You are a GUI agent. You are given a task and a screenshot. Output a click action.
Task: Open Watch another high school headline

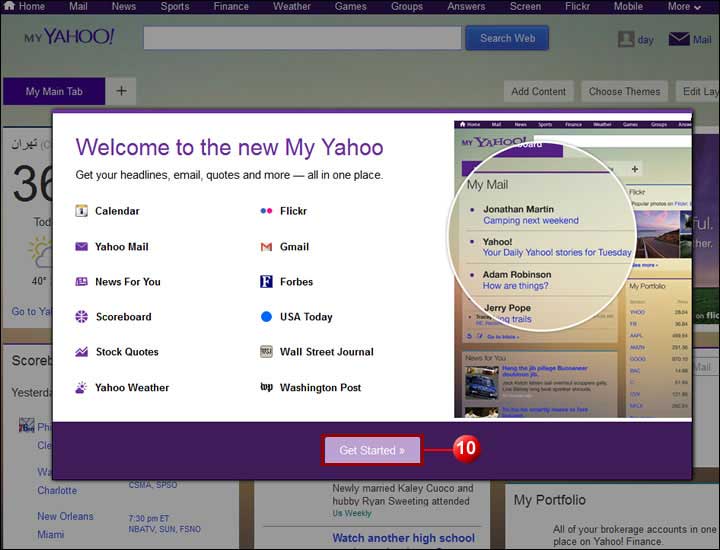click(404, 538)
